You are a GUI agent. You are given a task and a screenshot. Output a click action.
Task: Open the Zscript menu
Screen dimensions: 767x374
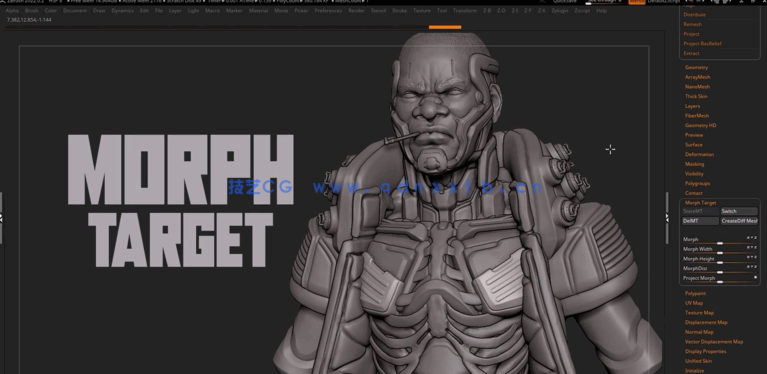coord(582,10)
